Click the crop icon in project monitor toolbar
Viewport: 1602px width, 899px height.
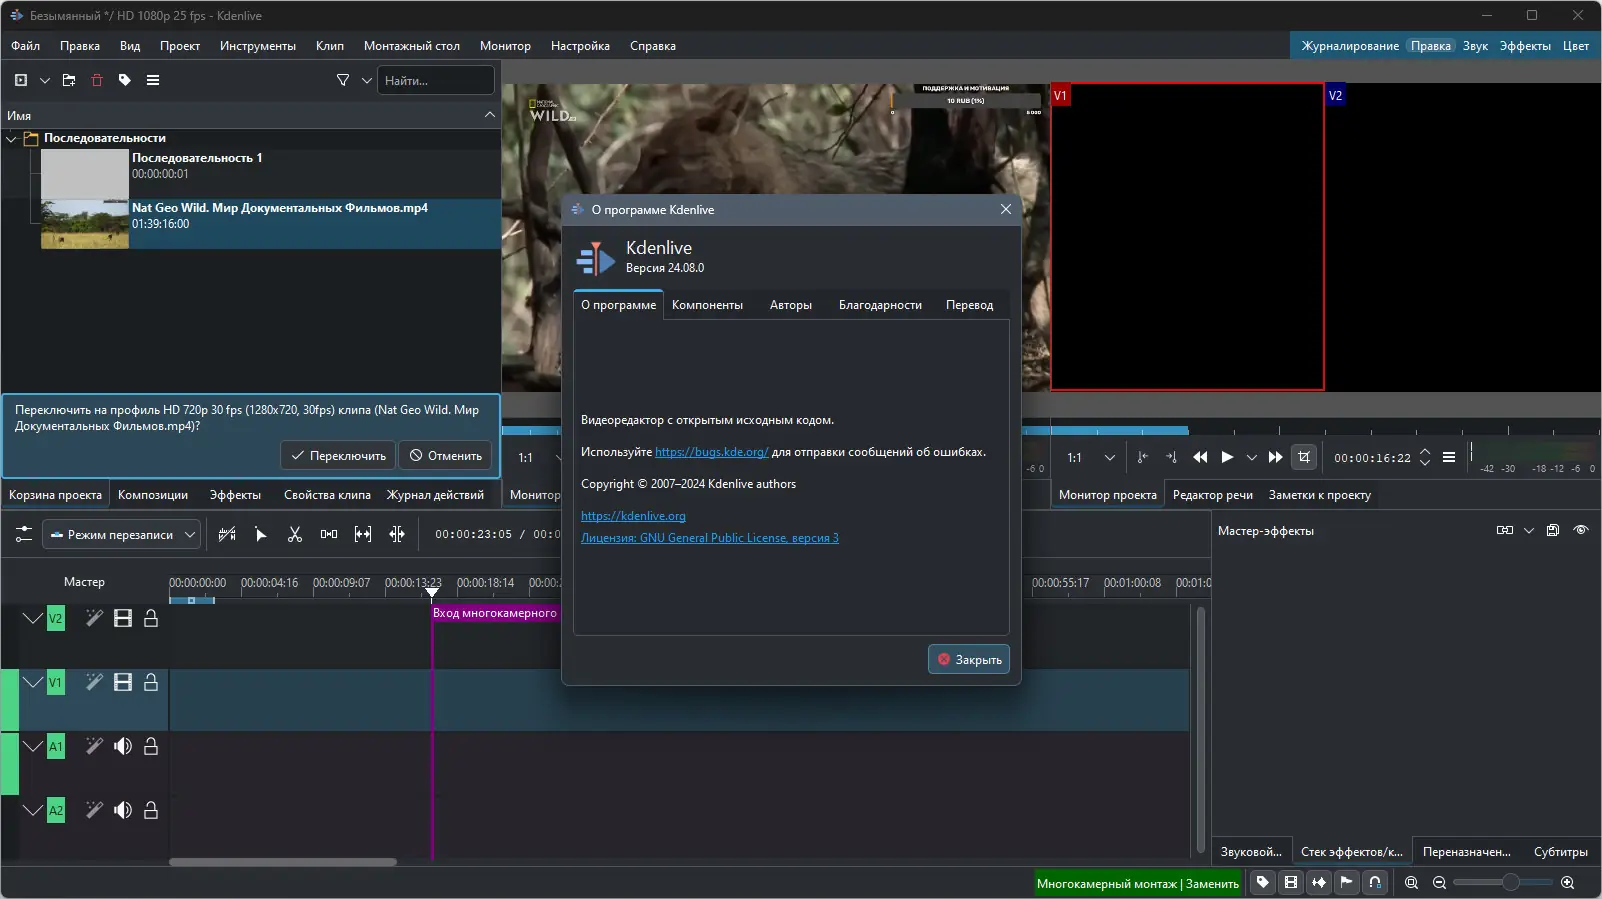[1304, 457]
